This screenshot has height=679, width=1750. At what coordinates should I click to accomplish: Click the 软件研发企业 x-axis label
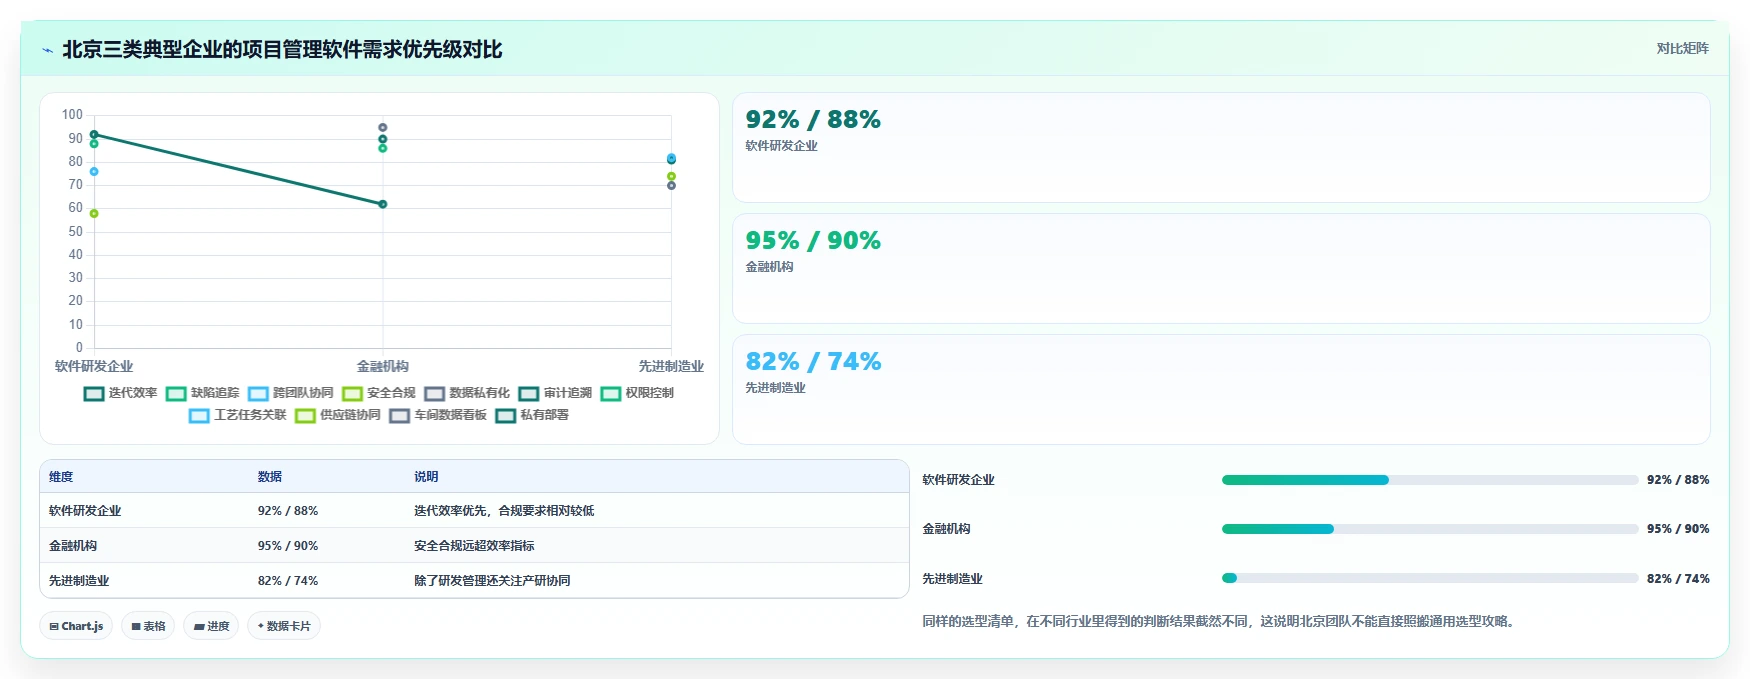(94, 366)
